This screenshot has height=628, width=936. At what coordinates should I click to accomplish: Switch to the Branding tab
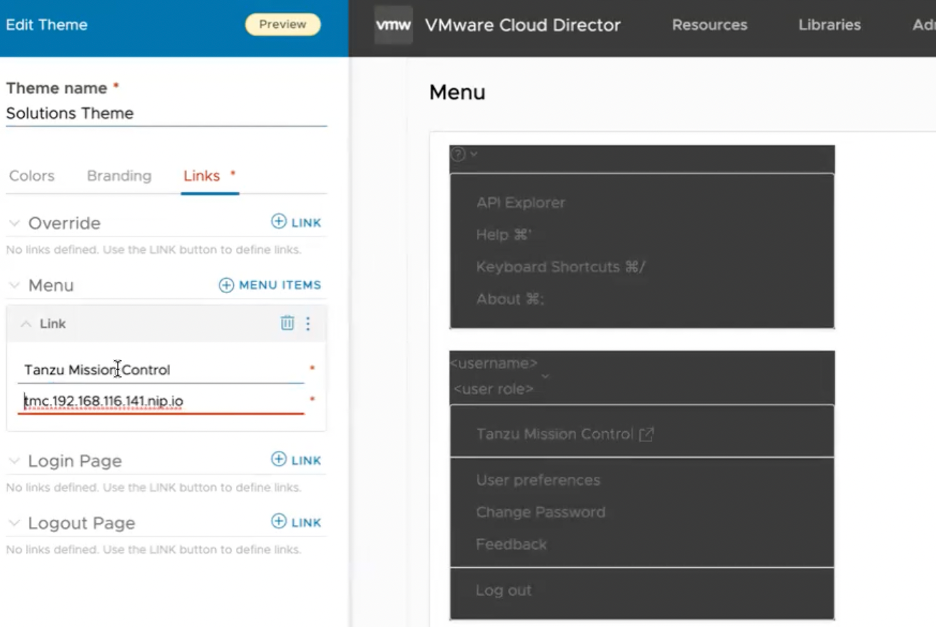click(119, 175)
